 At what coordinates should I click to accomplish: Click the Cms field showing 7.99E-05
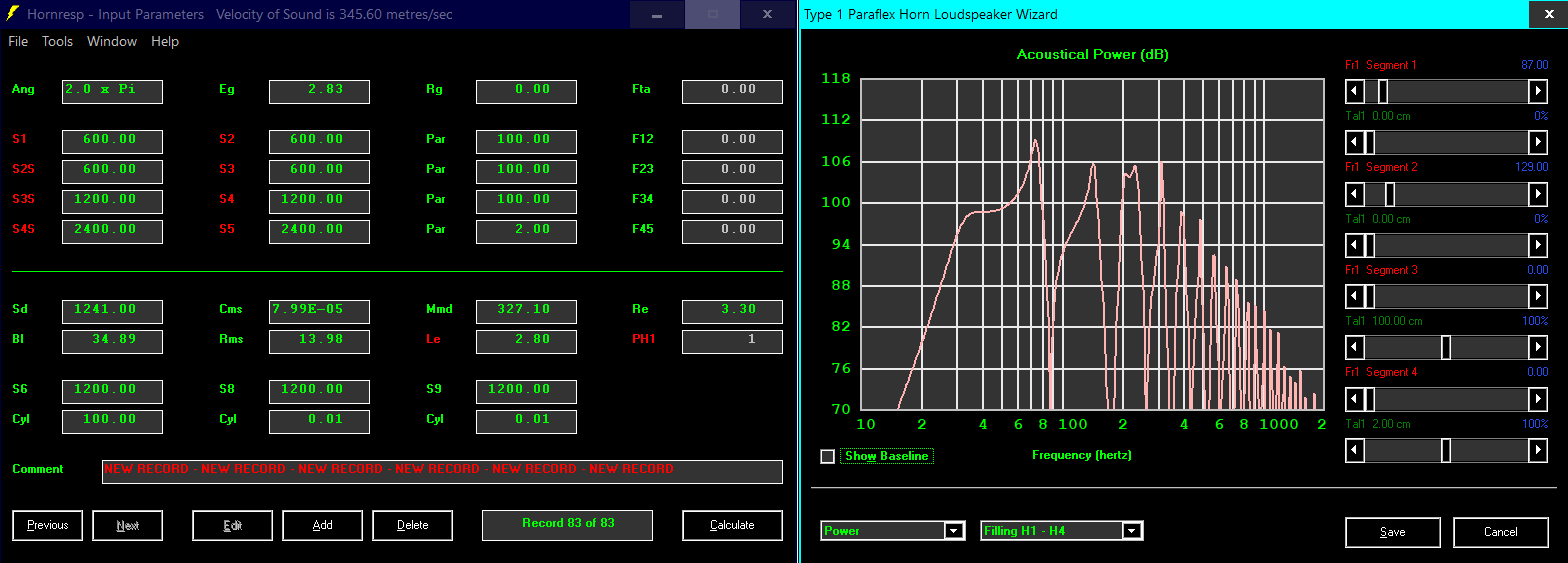(x=319, y=312)
